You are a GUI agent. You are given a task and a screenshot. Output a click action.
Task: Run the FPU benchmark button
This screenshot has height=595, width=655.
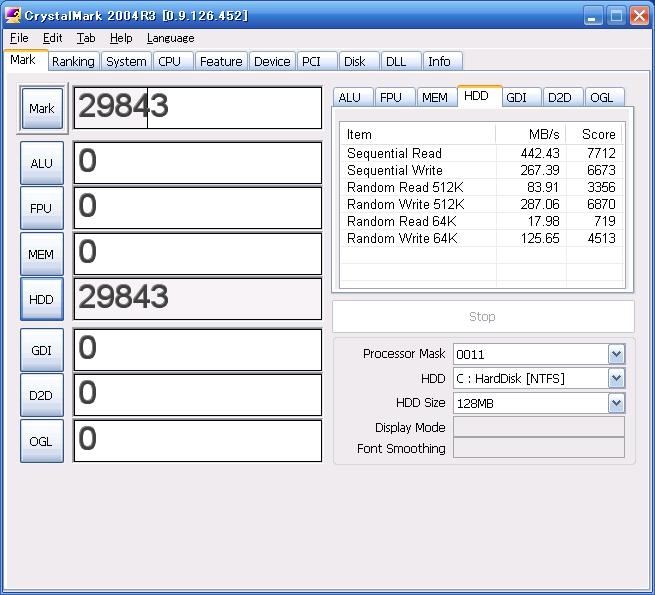click(x=41, y=209)
